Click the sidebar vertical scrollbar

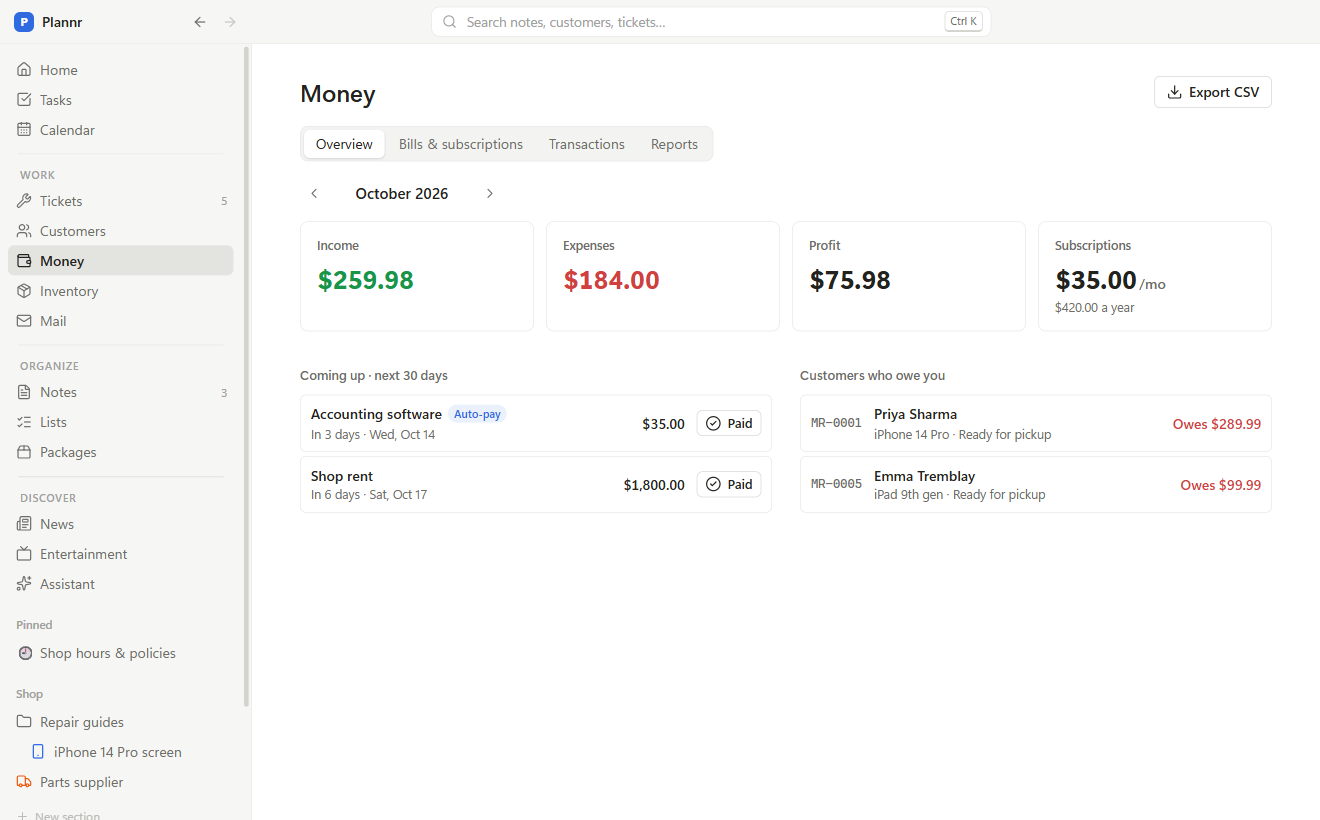click(x=246, y=375)
